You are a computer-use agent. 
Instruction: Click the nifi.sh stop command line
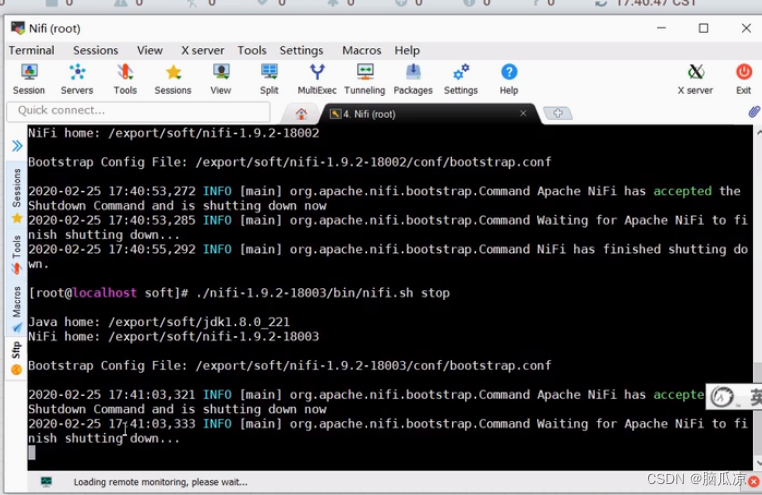[239, 293]
